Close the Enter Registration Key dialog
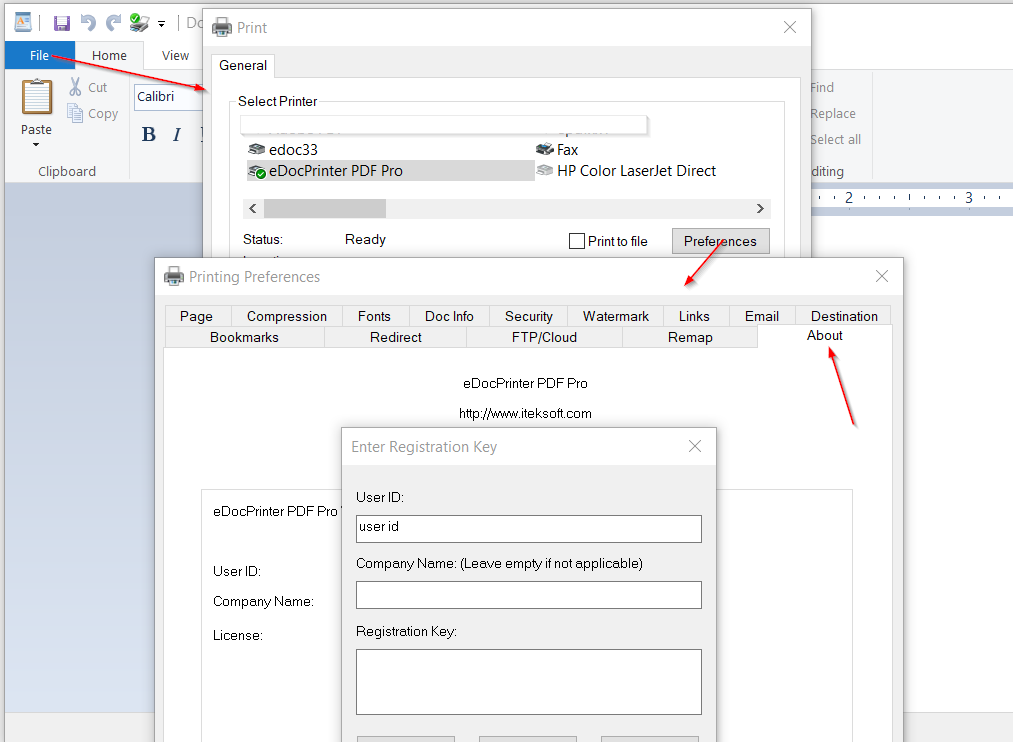 694,446
